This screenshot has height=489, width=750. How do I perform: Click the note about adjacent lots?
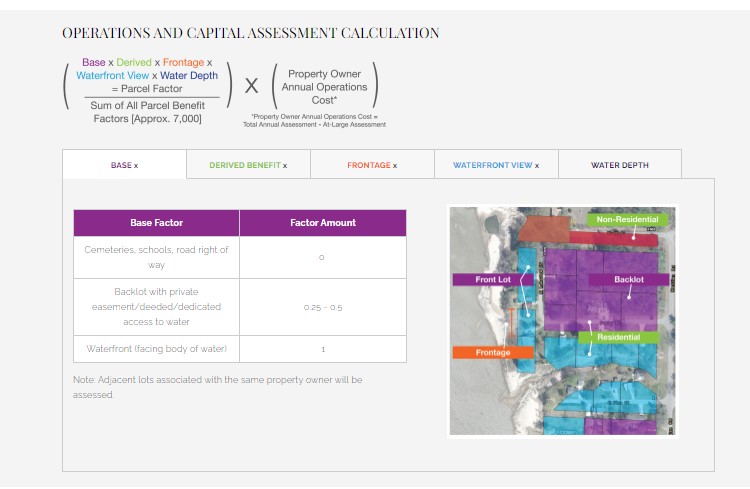[217, 387]
